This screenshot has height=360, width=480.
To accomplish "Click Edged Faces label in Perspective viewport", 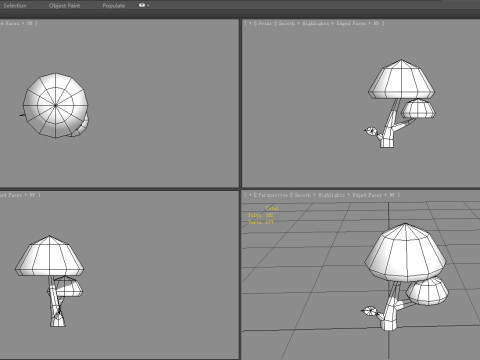I will pyautogui.click(x=367, y=195).
